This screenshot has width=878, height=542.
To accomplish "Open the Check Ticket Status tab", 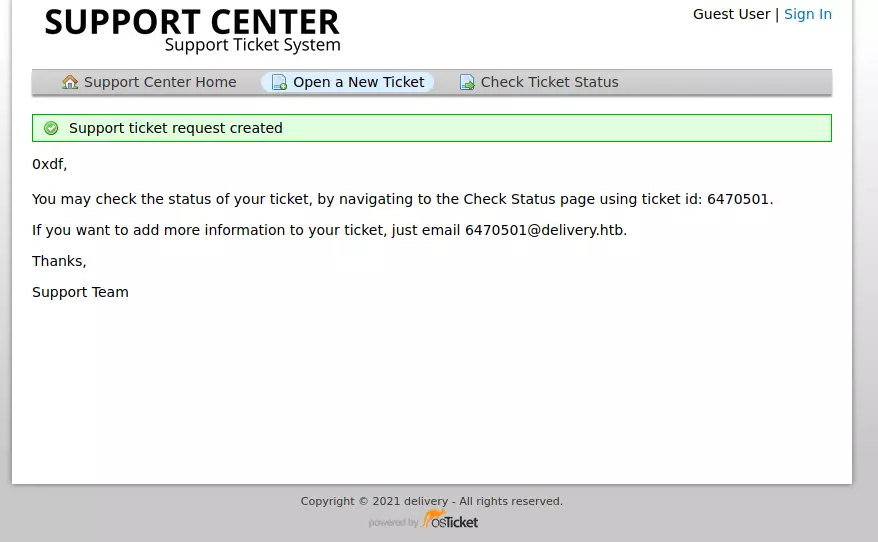I will (549, 82).
